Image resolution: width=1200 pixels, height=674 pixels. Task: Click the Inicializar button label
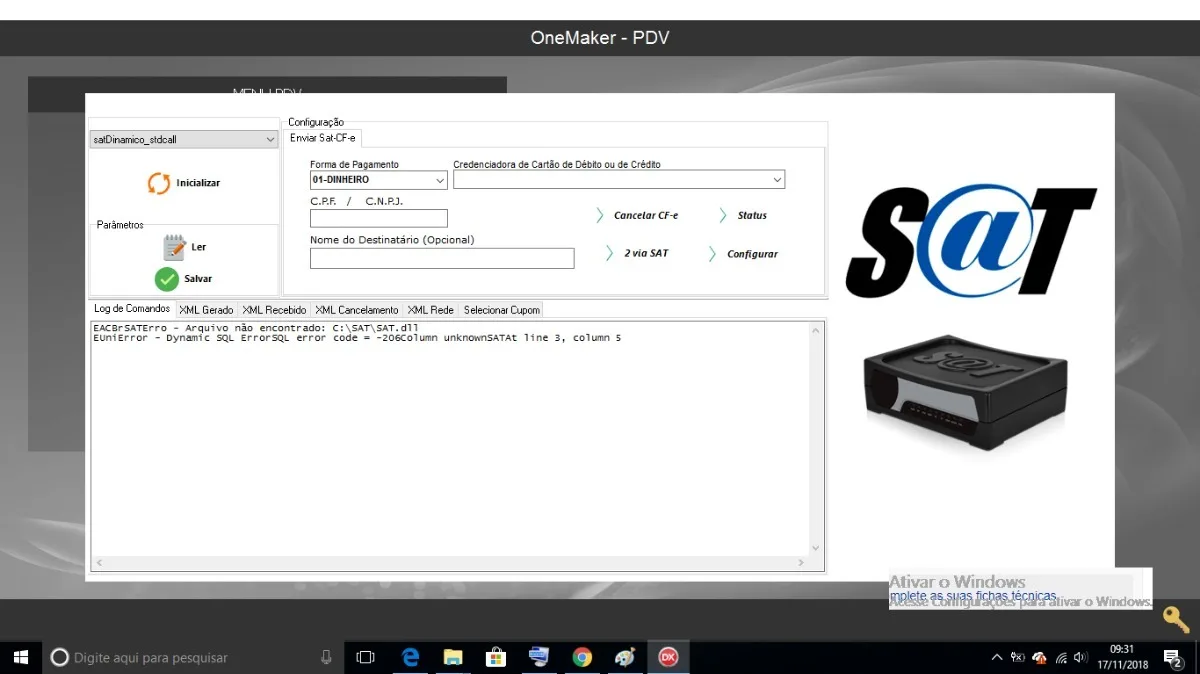click(198, 183)
